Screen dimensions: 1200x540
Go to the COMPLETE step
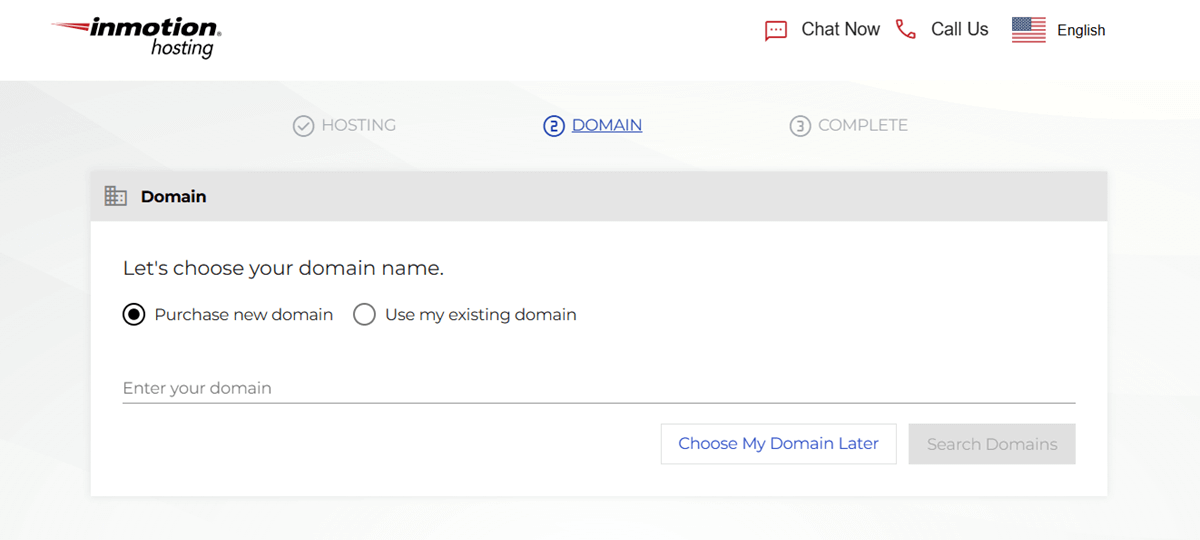click(863, 125)
